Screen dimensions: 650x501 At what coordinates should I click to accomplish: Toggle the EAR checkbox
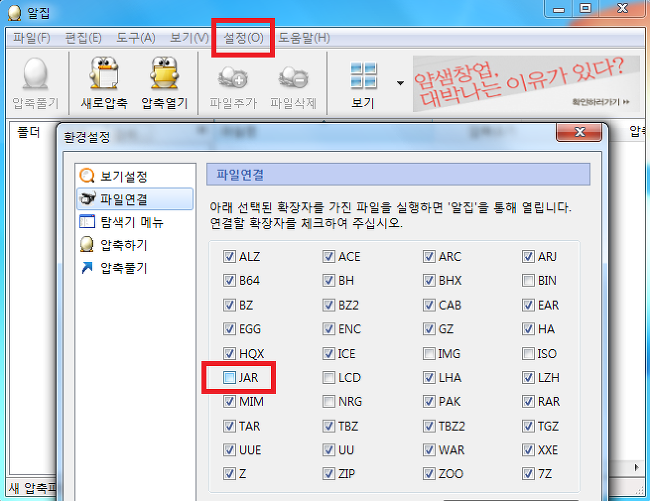tap(528, 305)
